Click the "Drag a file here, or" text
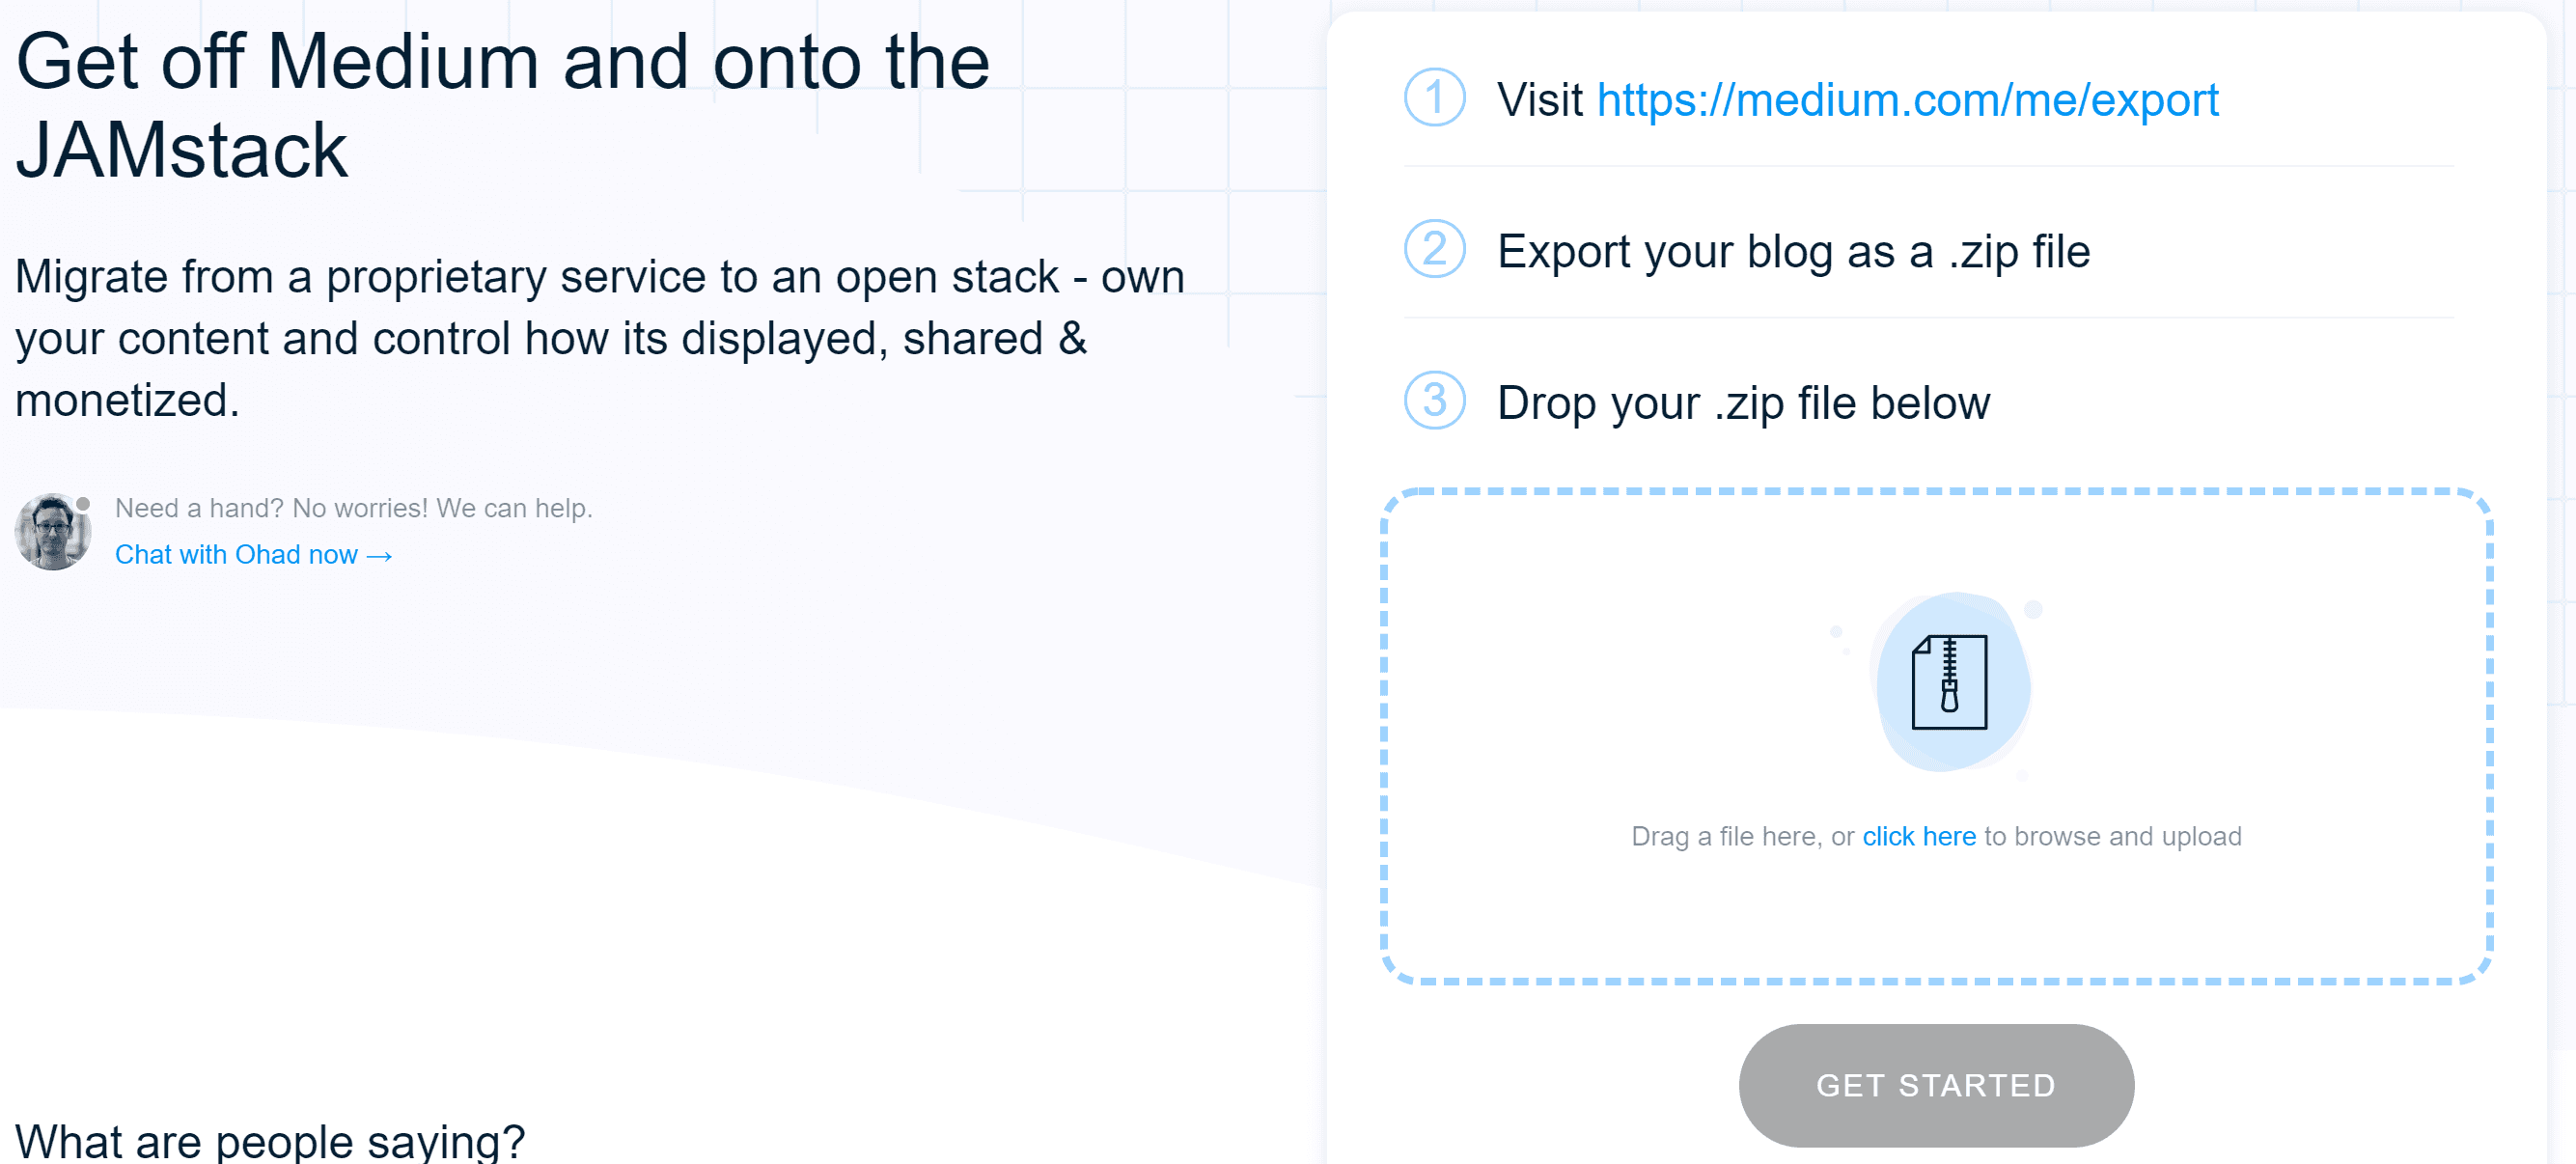 tap(1742, 836)
